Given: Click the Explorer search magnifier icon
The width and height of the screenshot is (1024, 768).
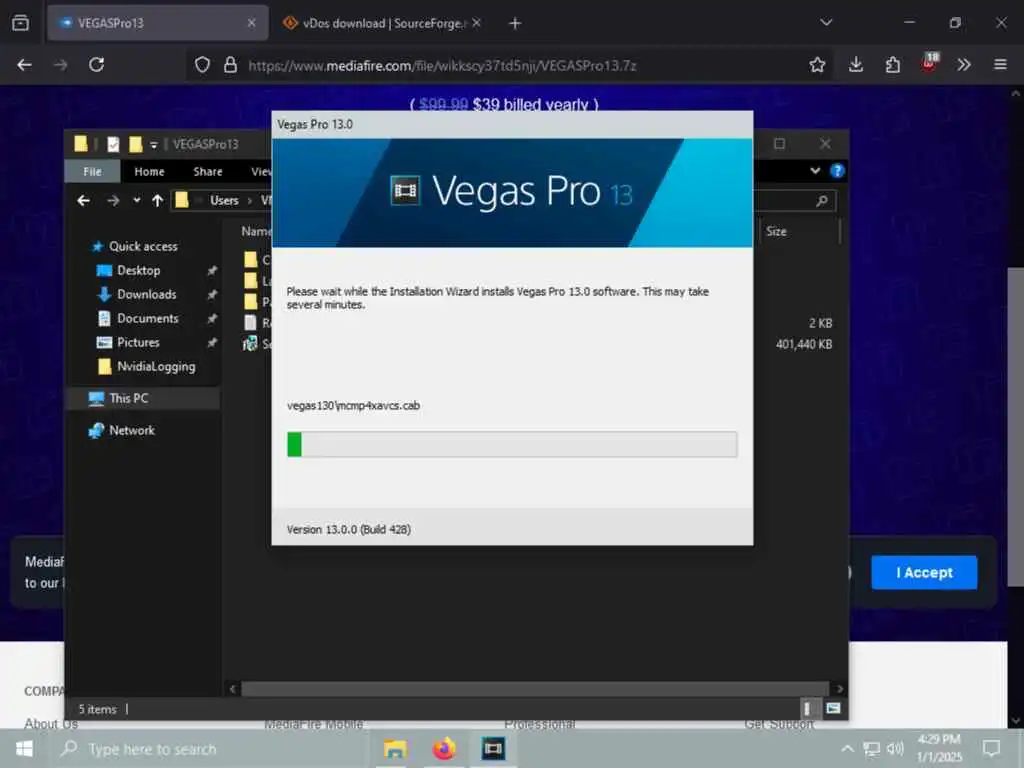Looking at the screenshot, I should pos(822,201).
